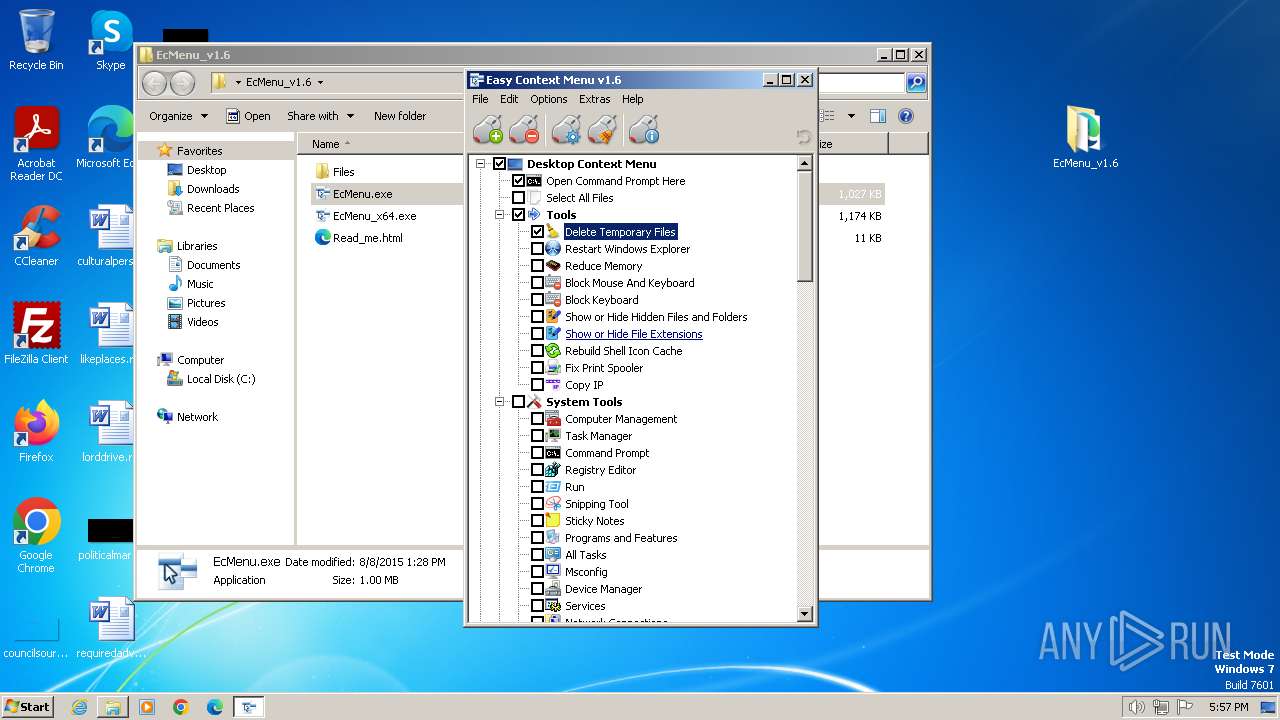1280x720 pixels.
Task: Open the File menu in Easy Context Menu
Action: (480, 99)
